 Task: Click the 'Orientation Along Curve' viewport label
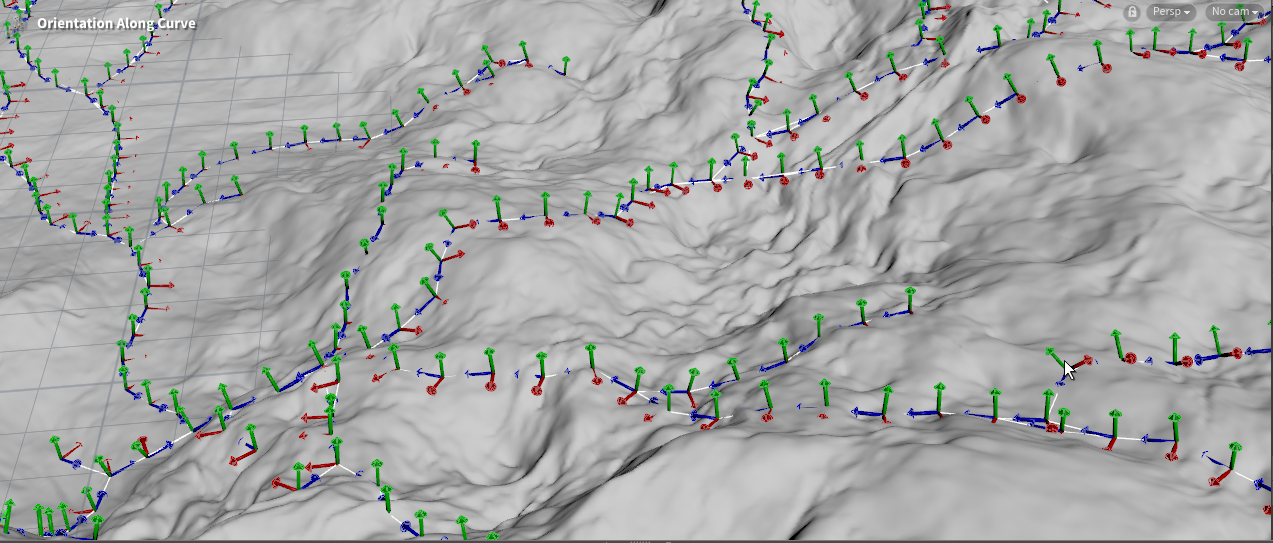[x=116, y=23]
